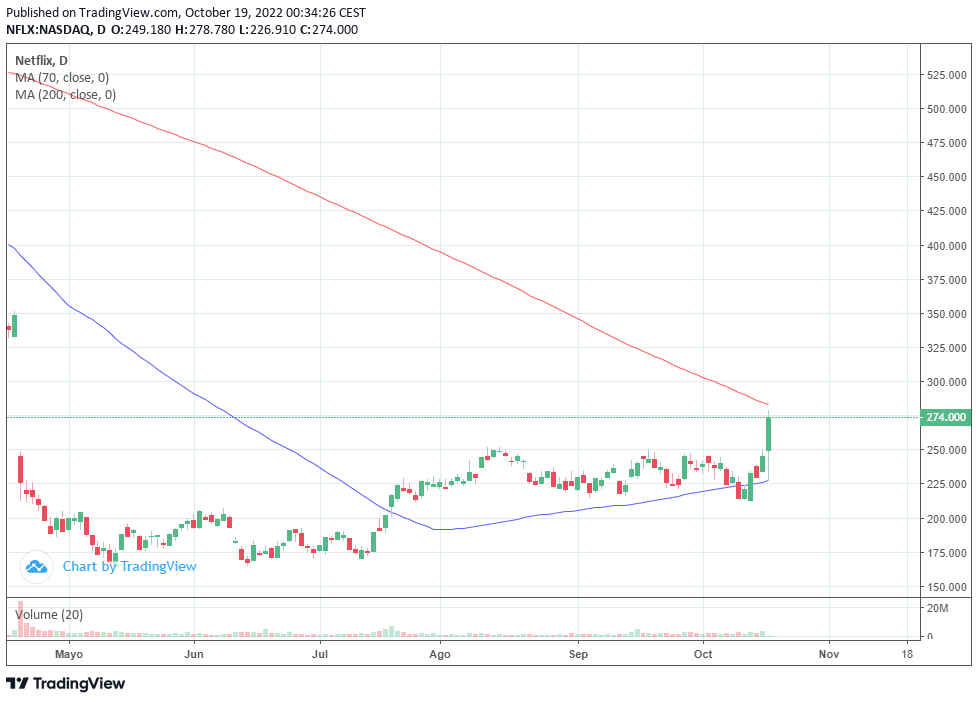Click the Jun label on time axis
978x702 pixels.
pyautogui.click(x=194, y=654)
